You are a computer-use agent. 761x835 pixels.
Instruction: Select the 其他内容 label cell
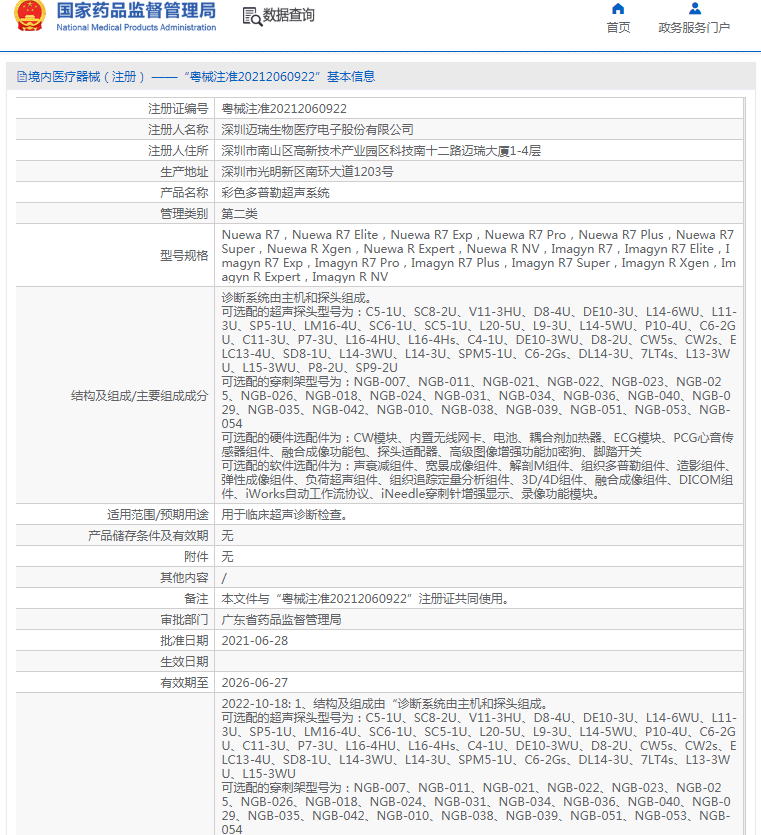pyautogui.click(x=114, y=578)
